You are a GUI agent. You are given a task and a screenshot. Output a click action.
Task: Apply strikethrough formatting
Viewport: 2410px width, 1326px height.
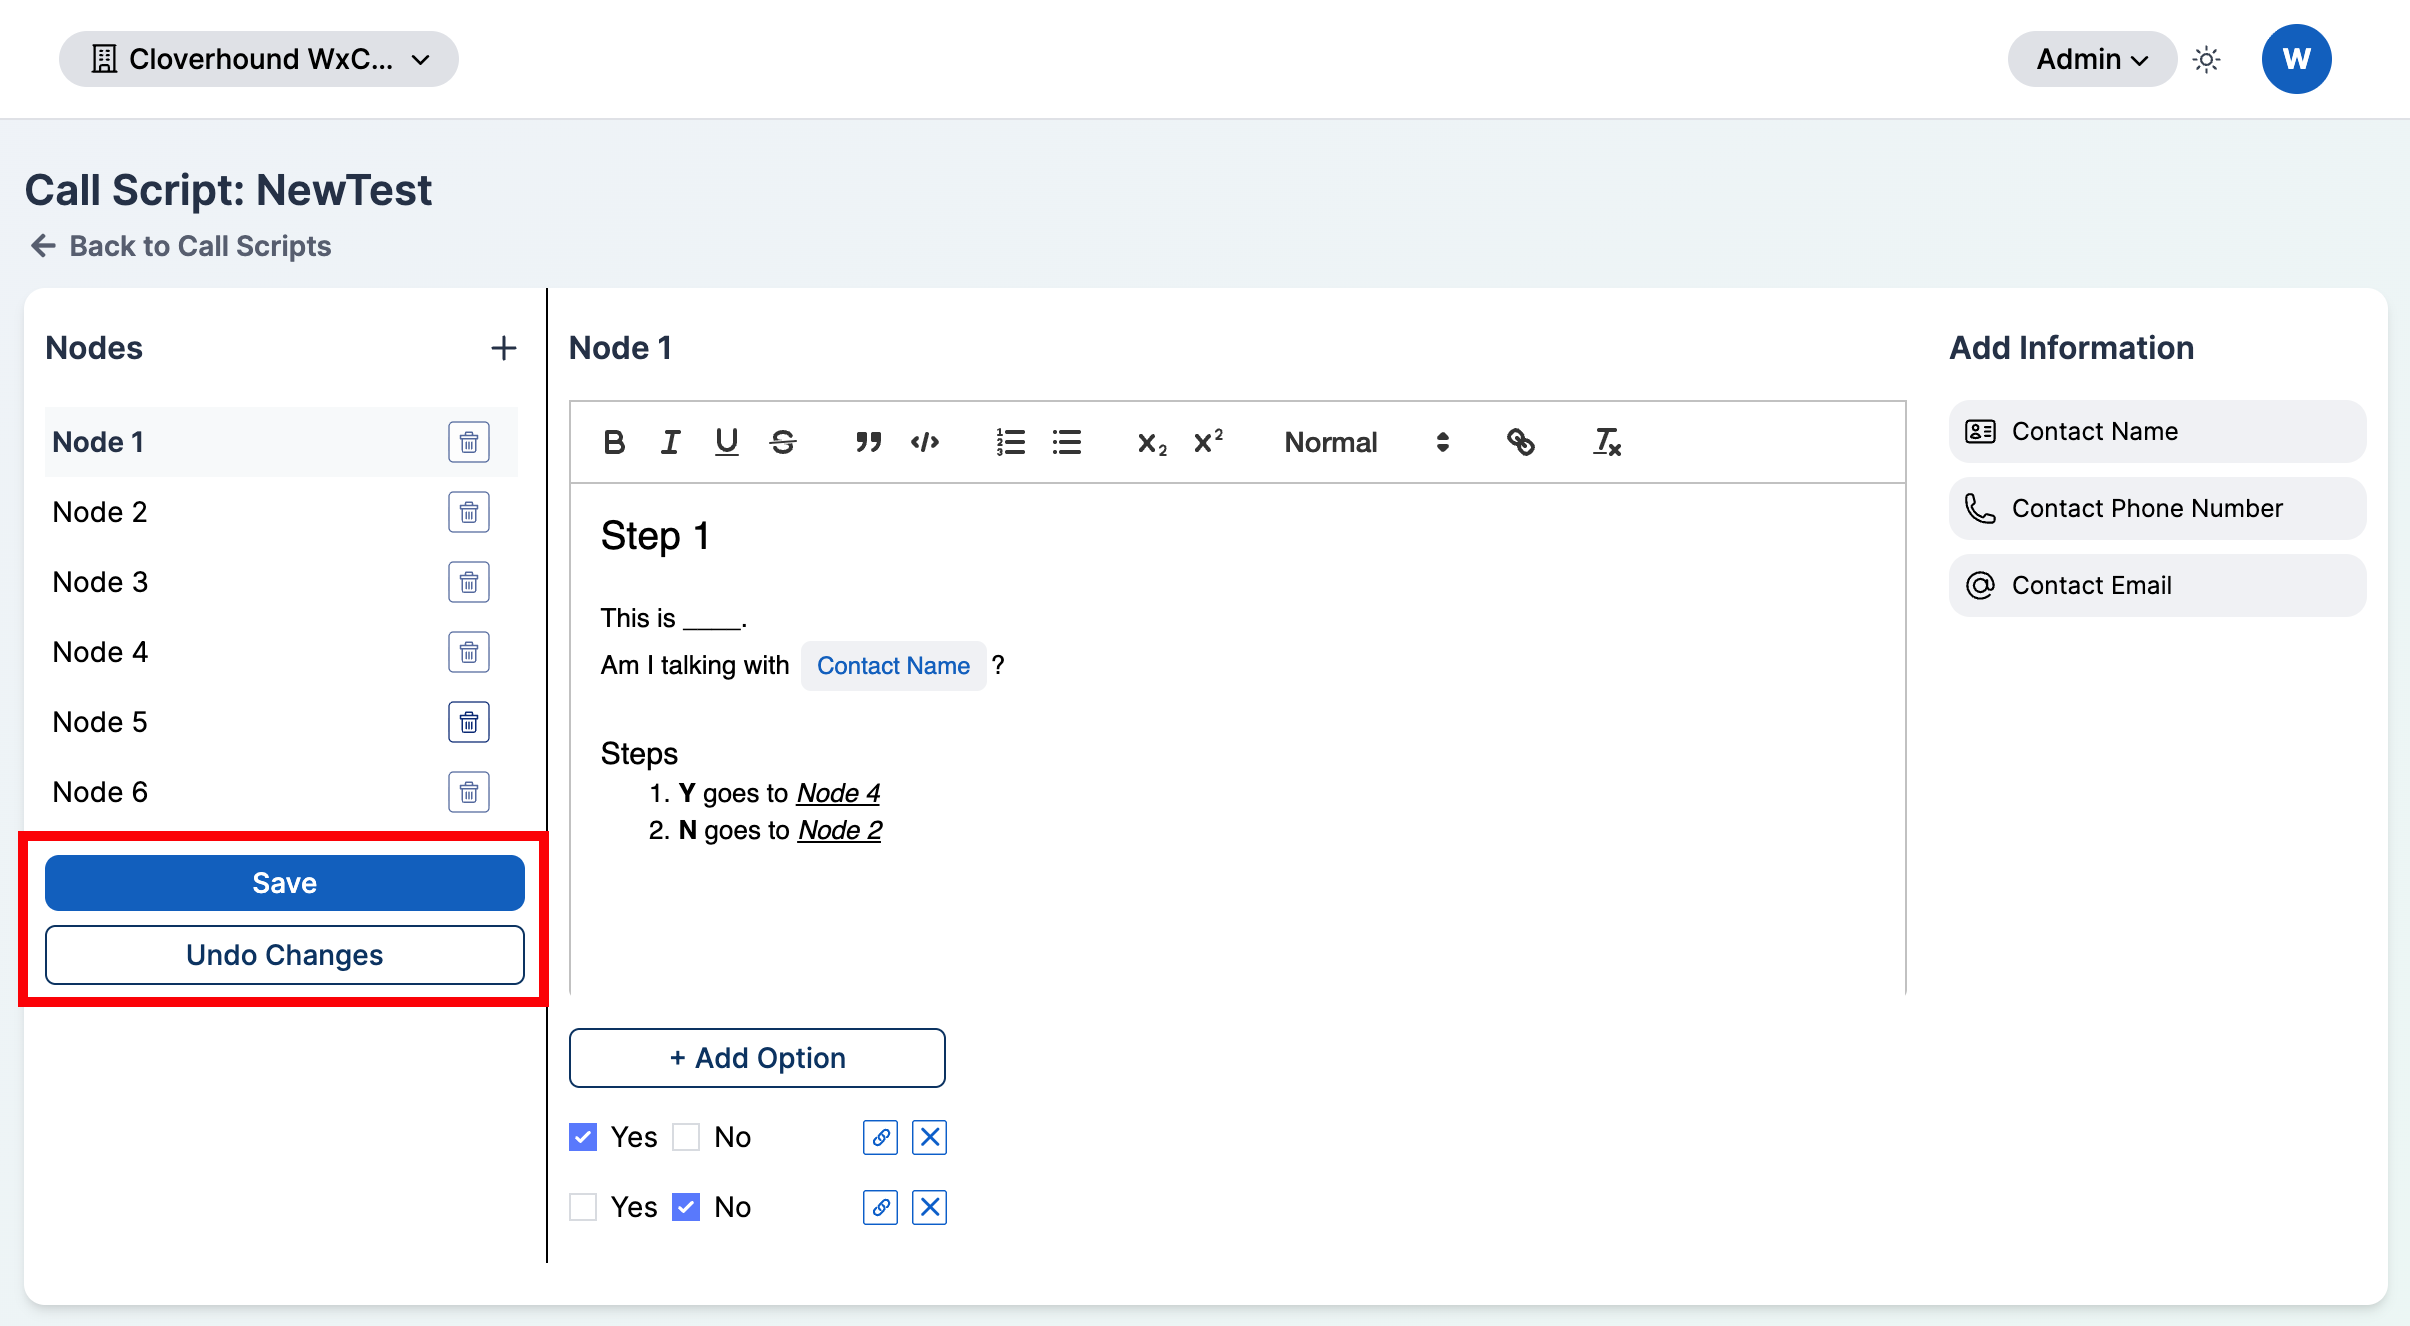coord(783,442)
